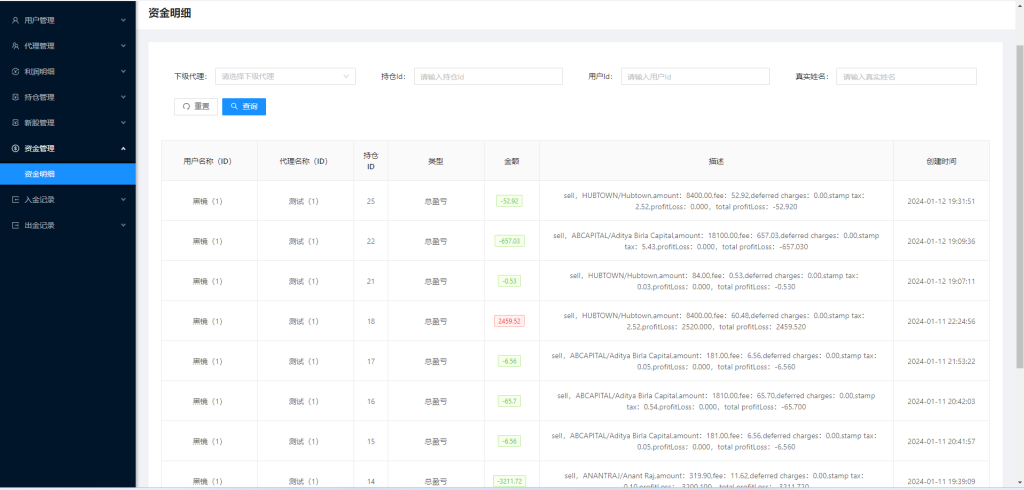Open the 出金记录 menu item label
1024x490 pixels.
click(x=40, y=226)
